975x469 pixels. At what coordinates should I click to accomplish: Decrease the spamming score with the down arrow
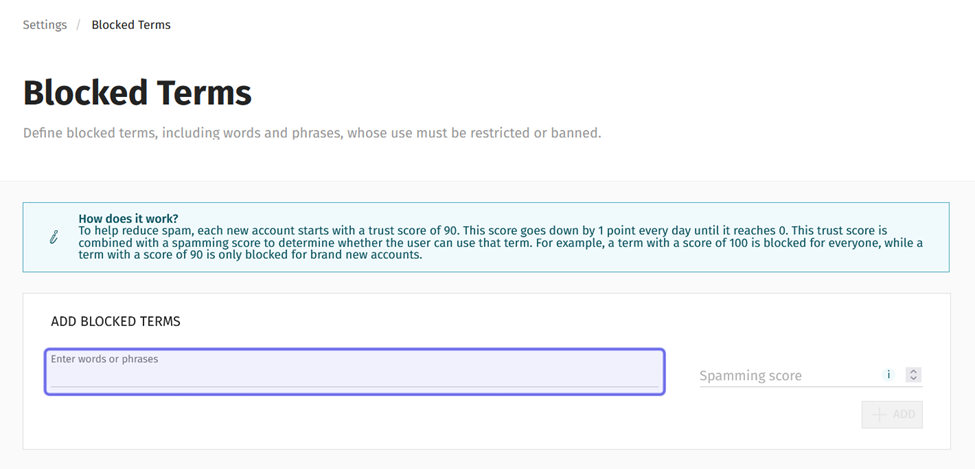pyautogui.click(x=913, y=379)
